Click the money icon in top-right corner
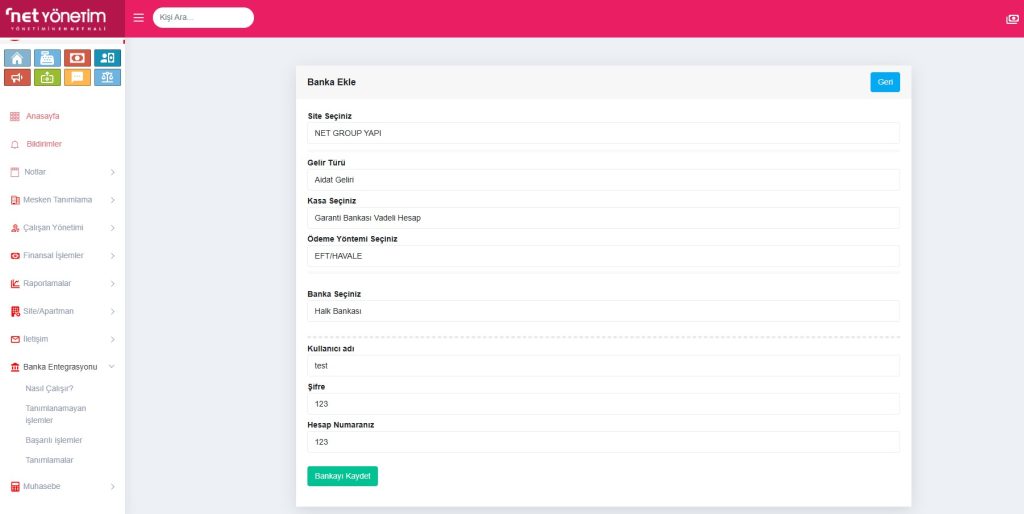 point(1012,19)
